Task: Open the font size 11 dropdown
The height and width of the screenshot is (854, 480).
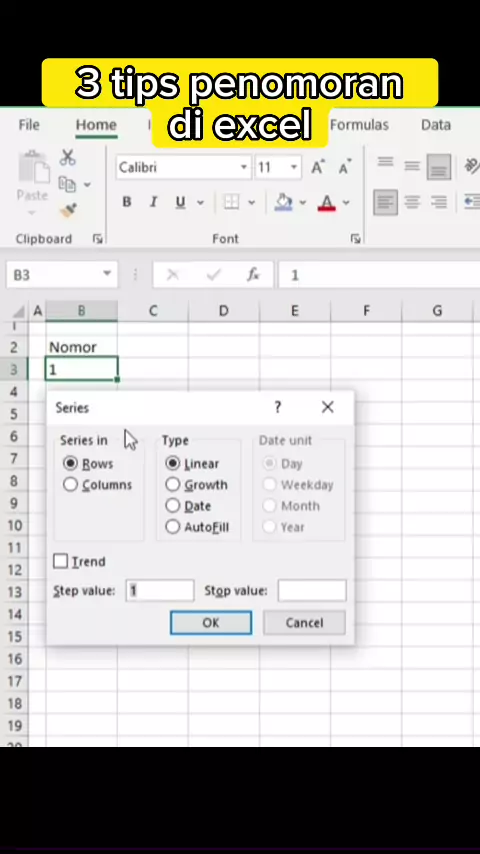Action: [294, 167]
